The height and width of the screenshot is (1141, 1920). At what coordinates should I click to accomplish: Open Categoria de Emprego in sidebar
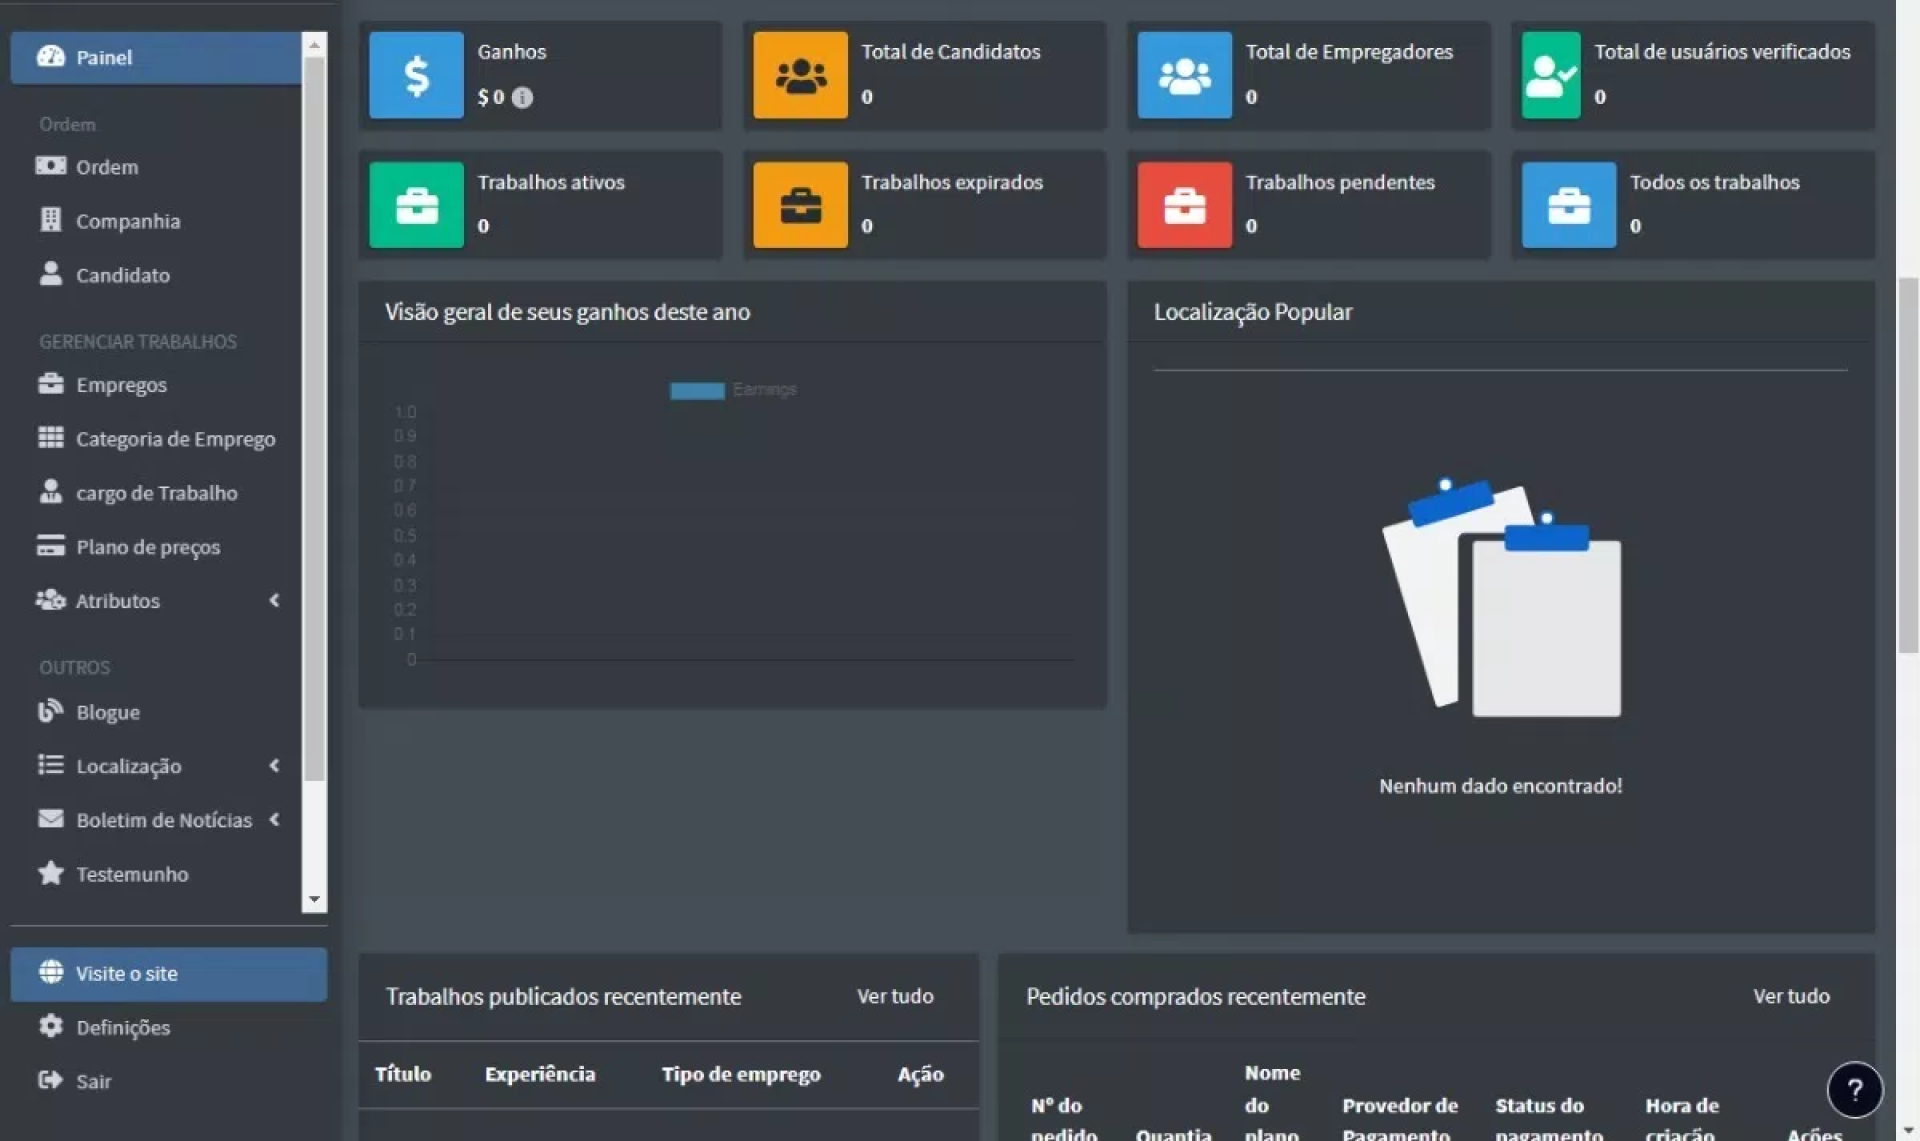(x=175, y=439)
